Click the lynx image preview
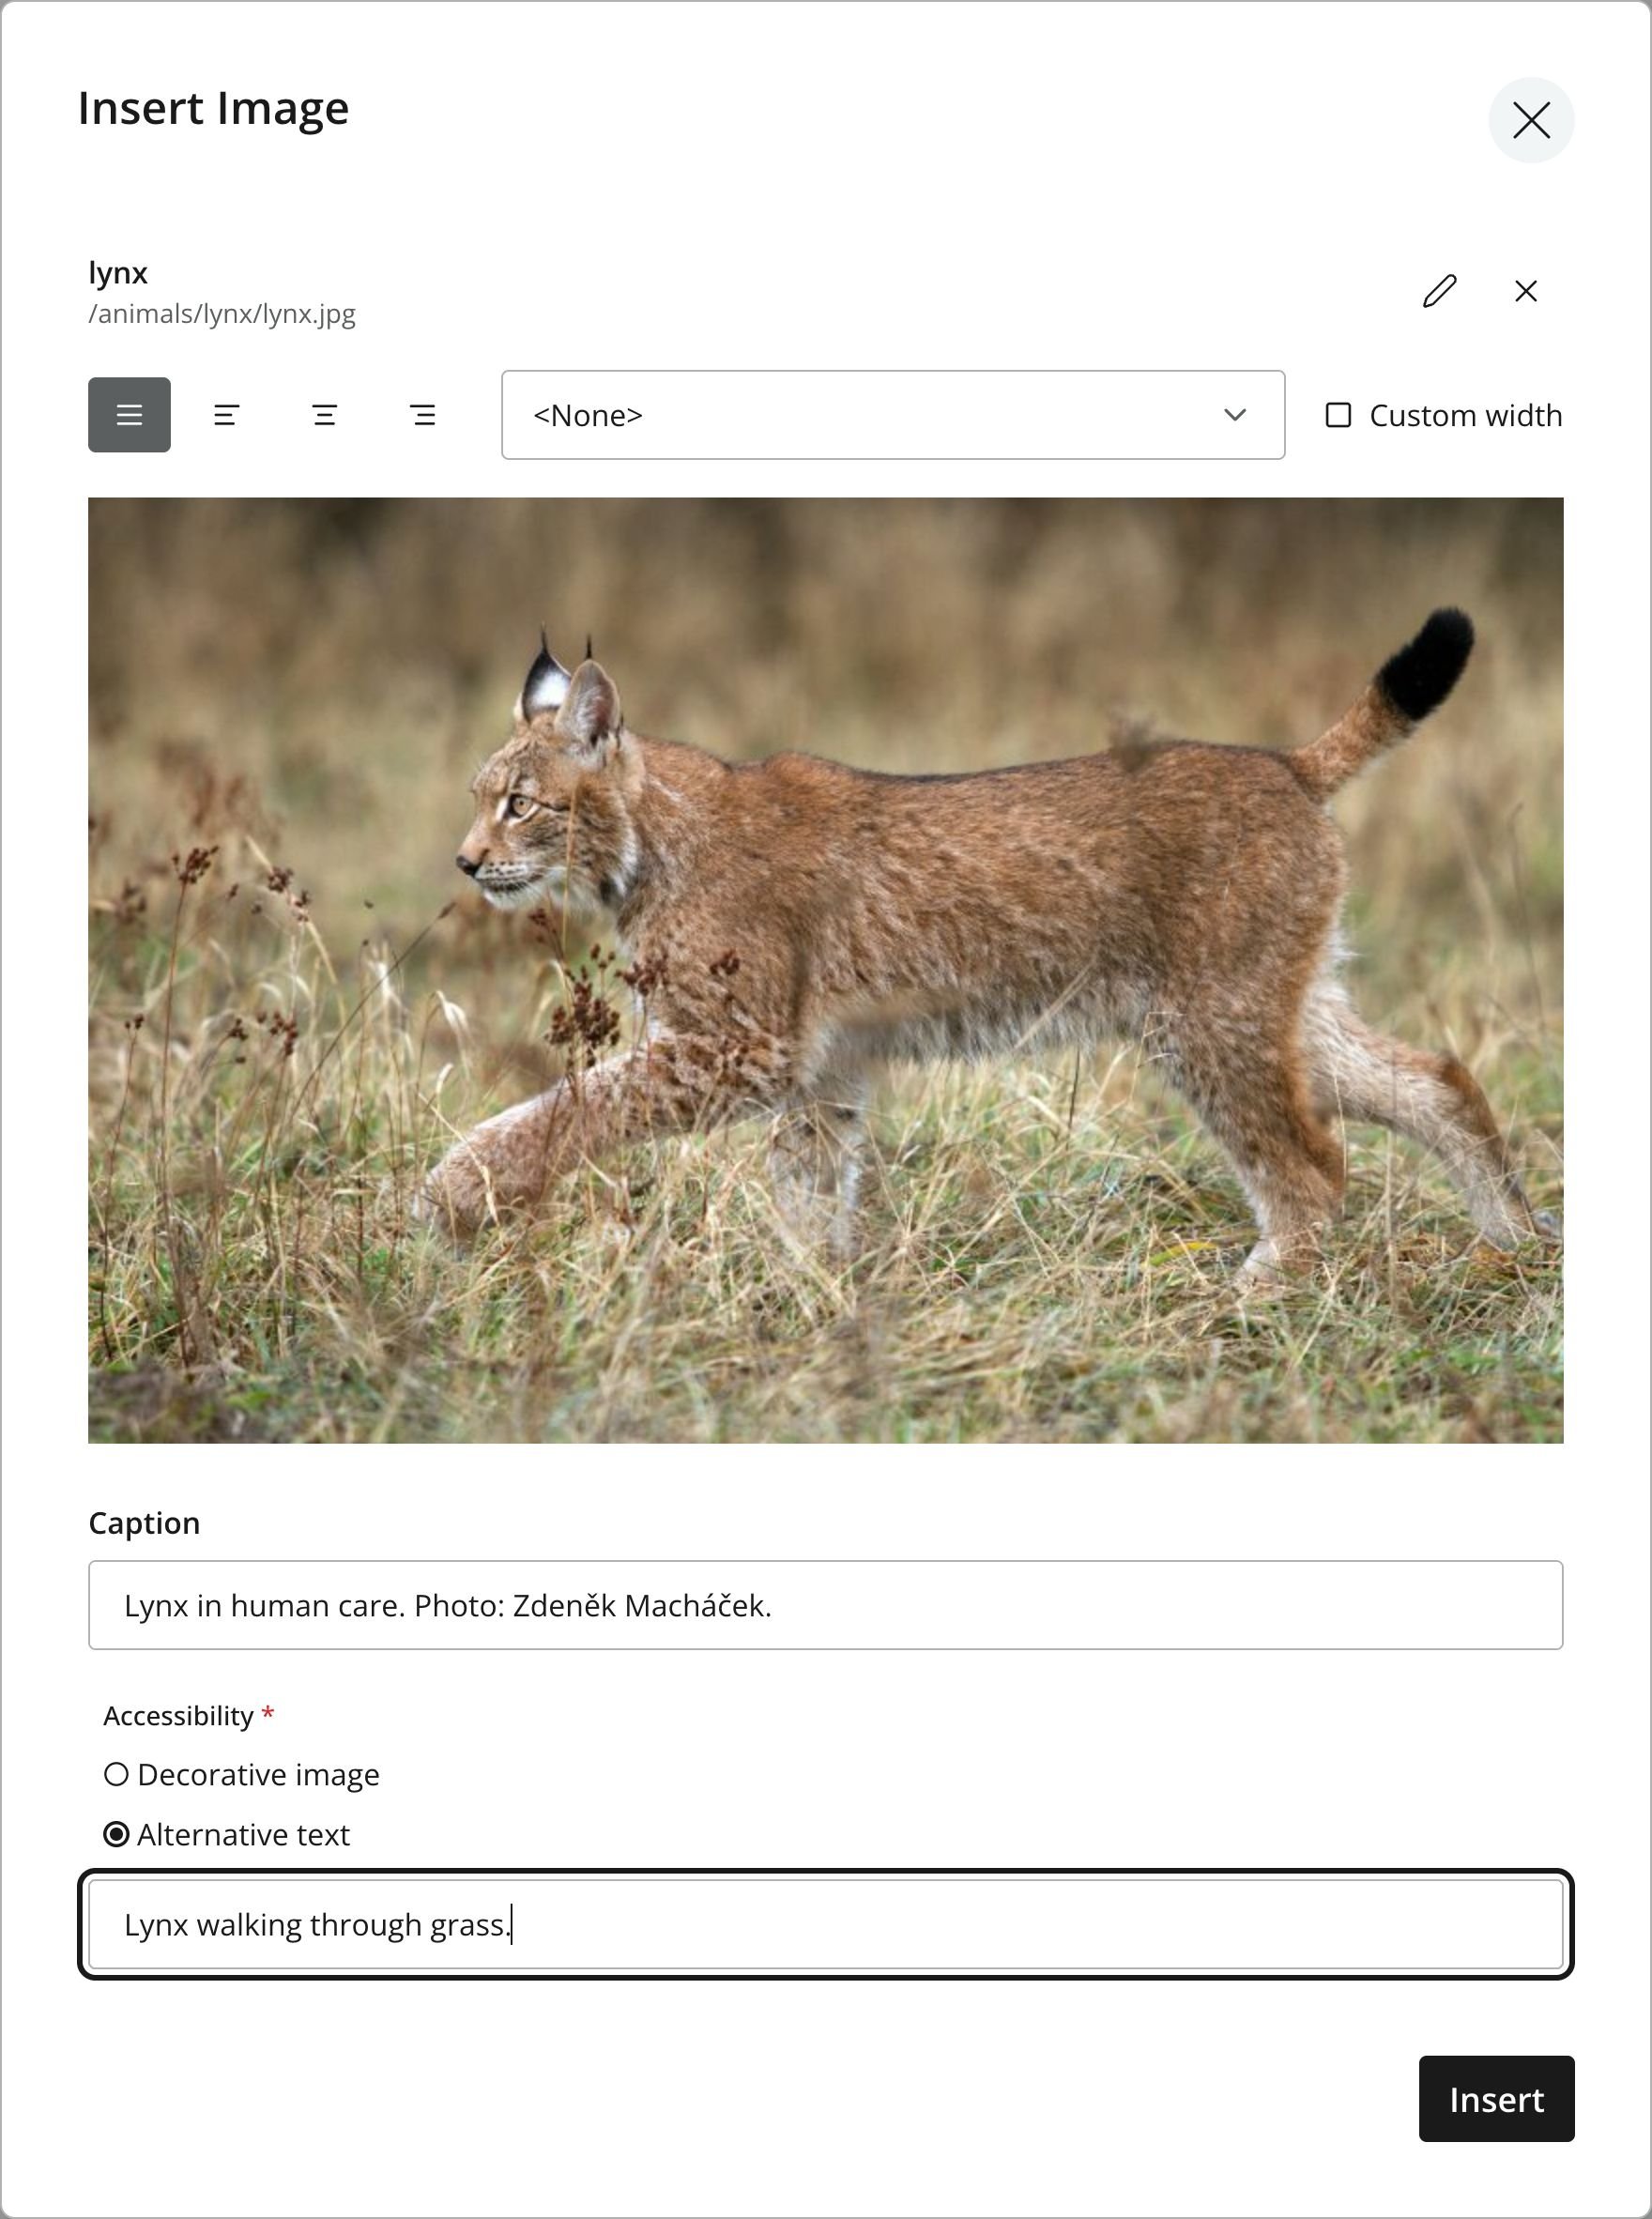This screenshot has width=1652, height=2219. 826,970
